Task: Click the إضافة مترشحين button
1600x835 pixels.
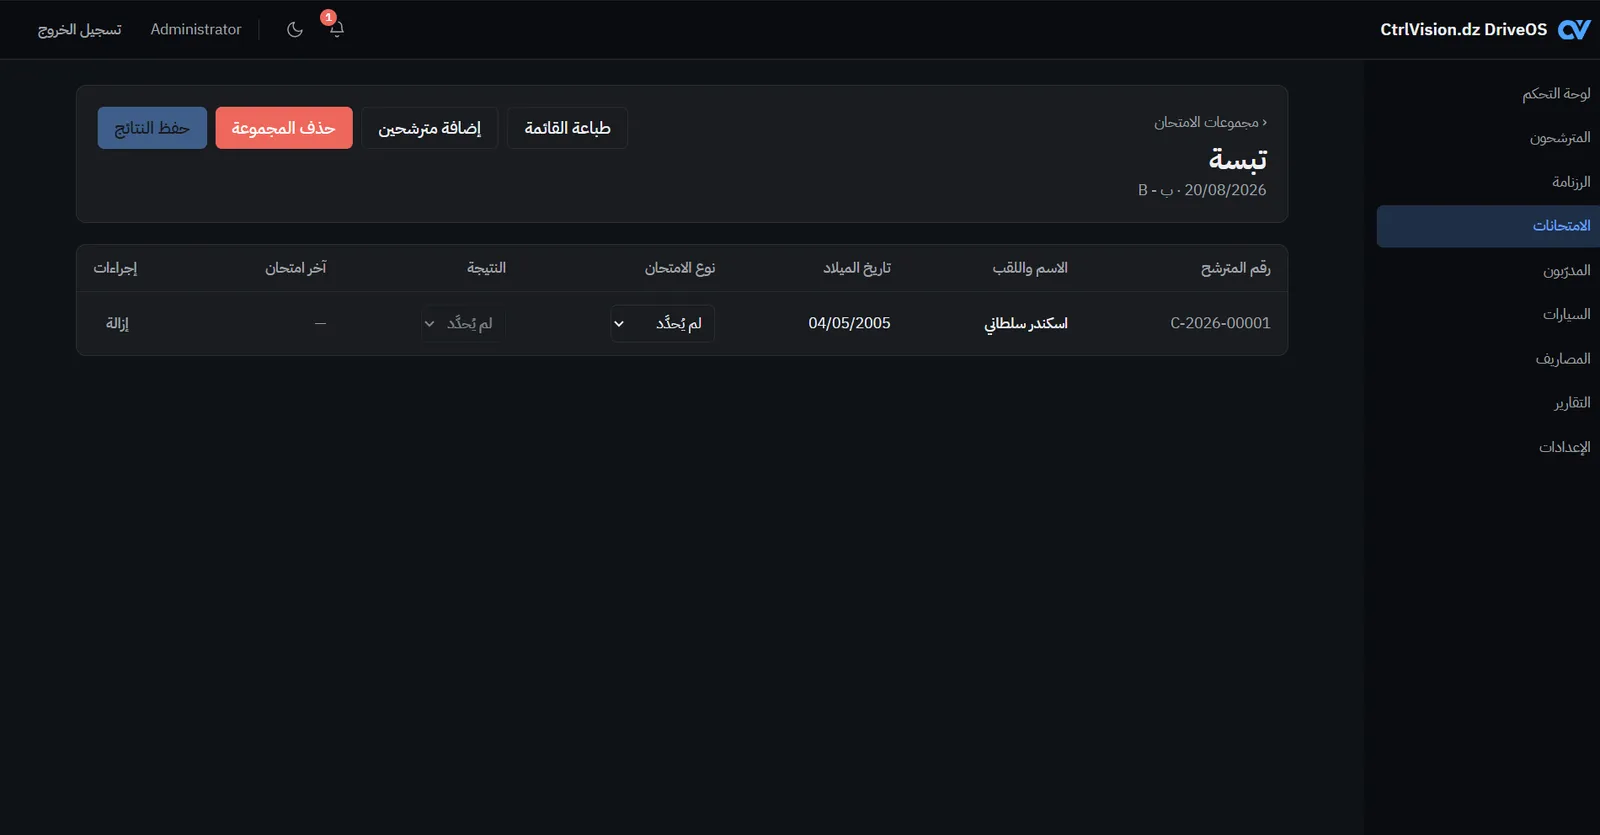Action: [x=430, y=128]
